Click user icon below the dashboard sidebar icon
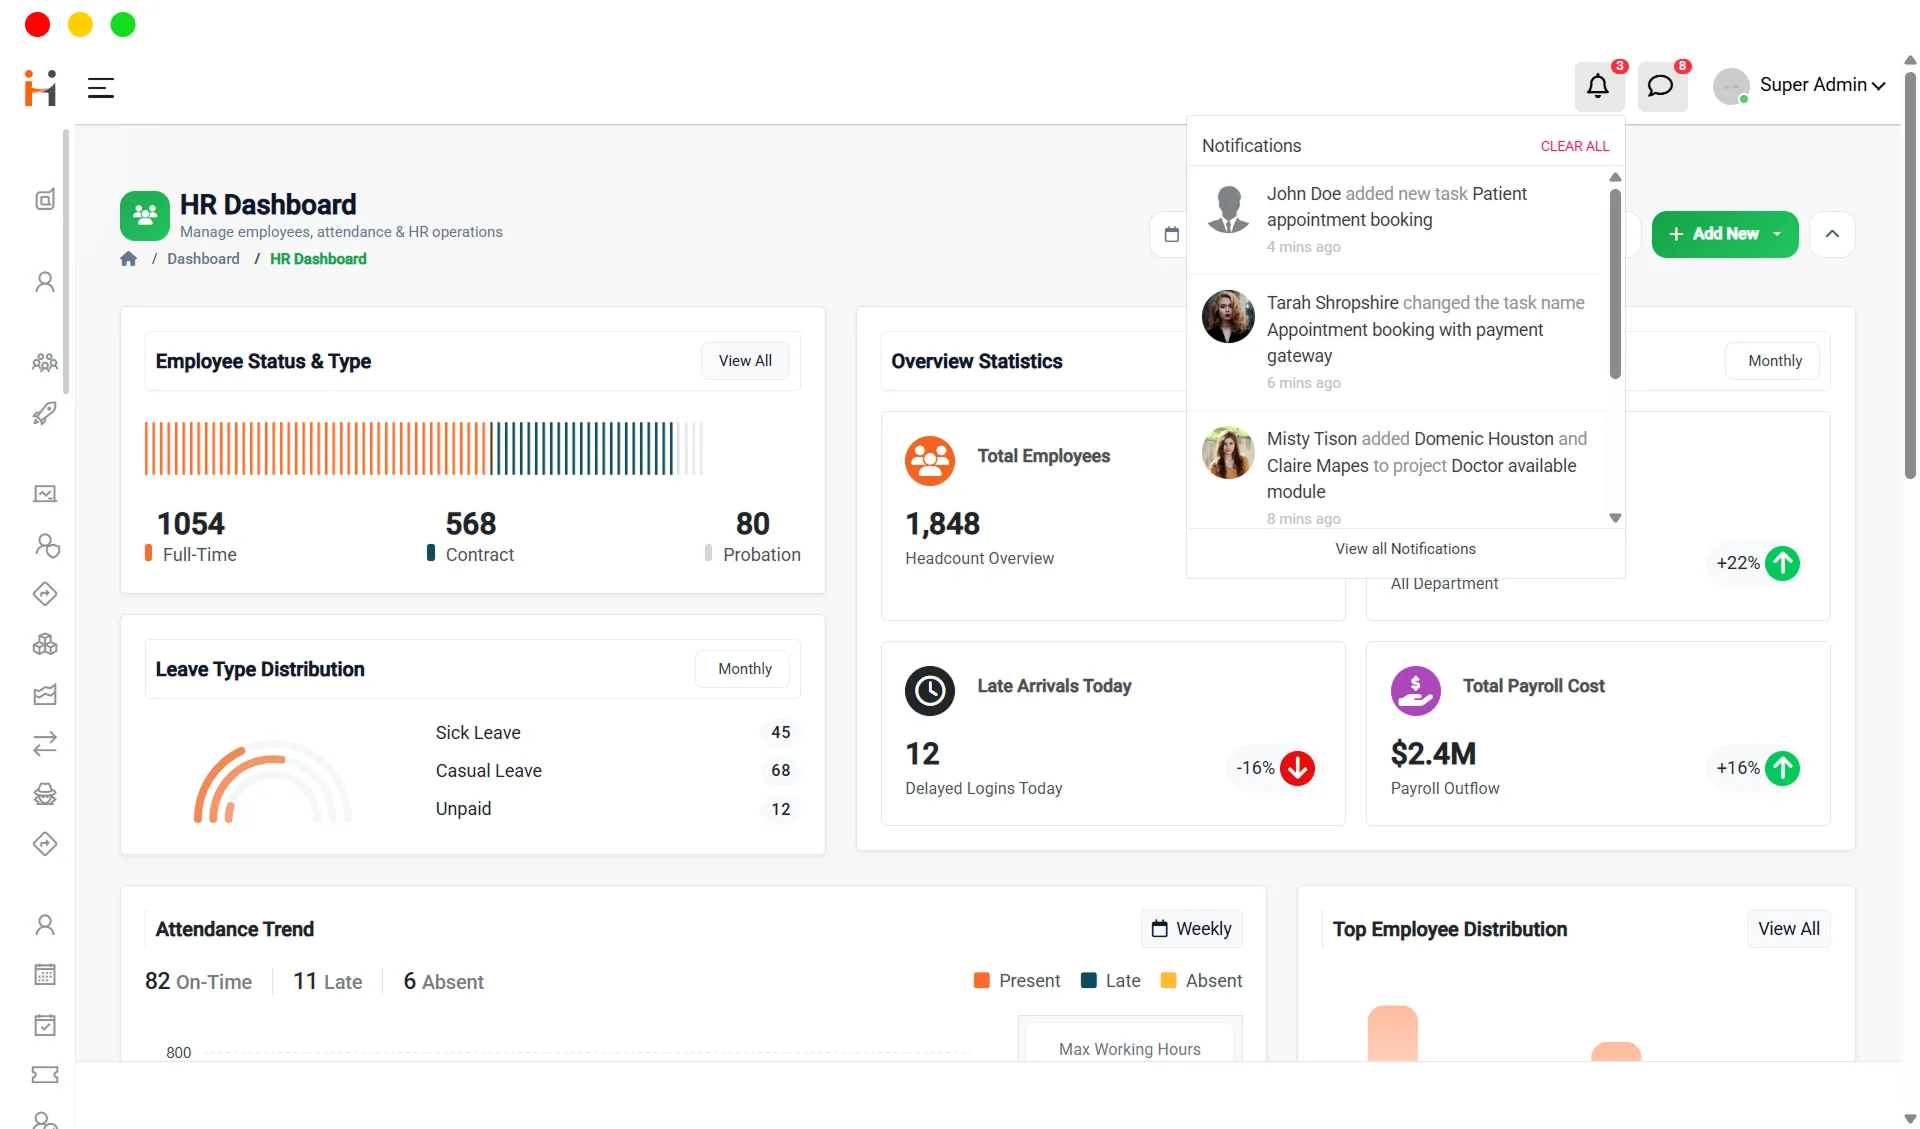The image size is (1920, 1129). click(45, 282)
